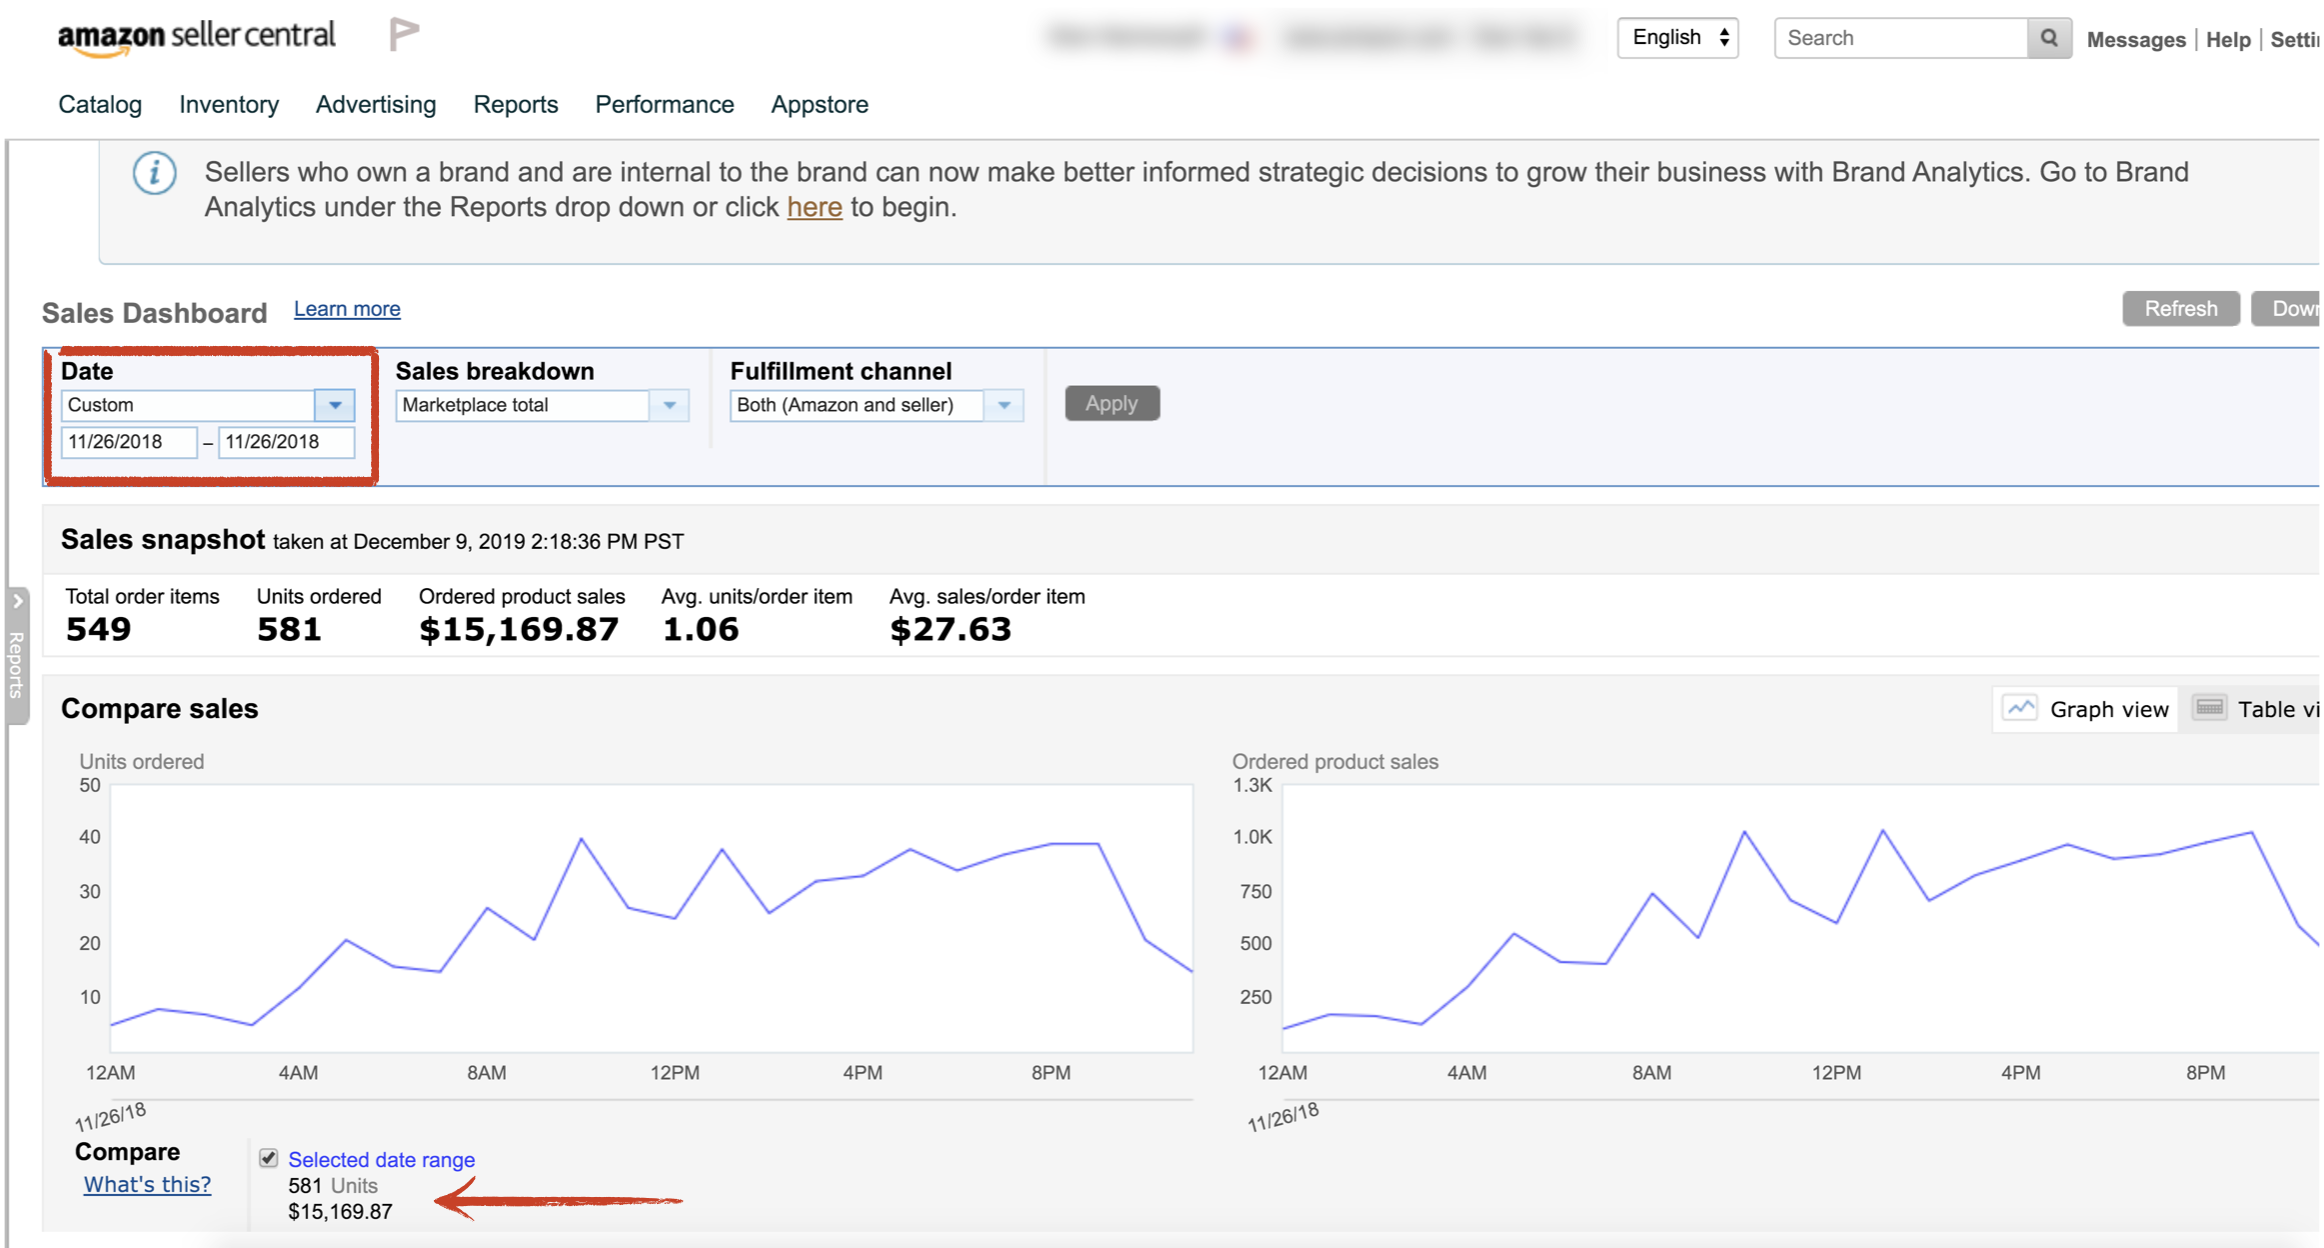Open the Reports menu
Viewport: 2324px width, 1248px height.
coord(516,104)
